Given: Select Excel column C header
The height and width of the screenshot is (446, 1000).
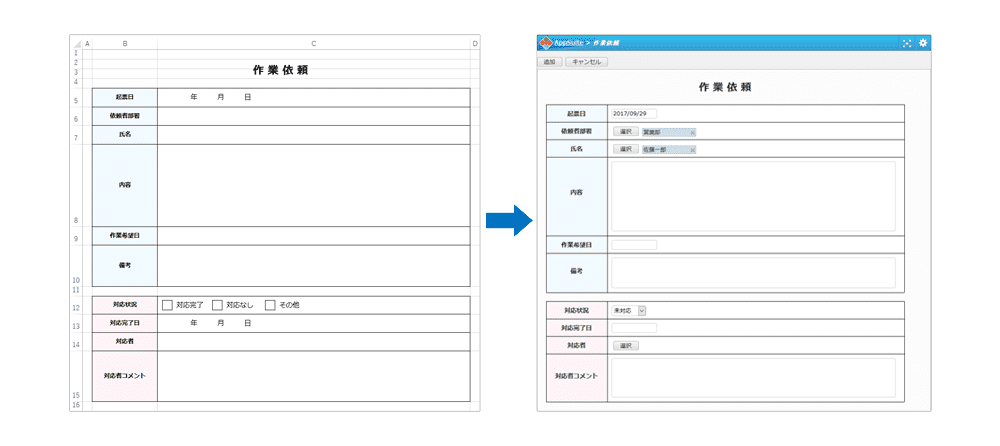Looking at the screenshot, I should click(314, 43).
